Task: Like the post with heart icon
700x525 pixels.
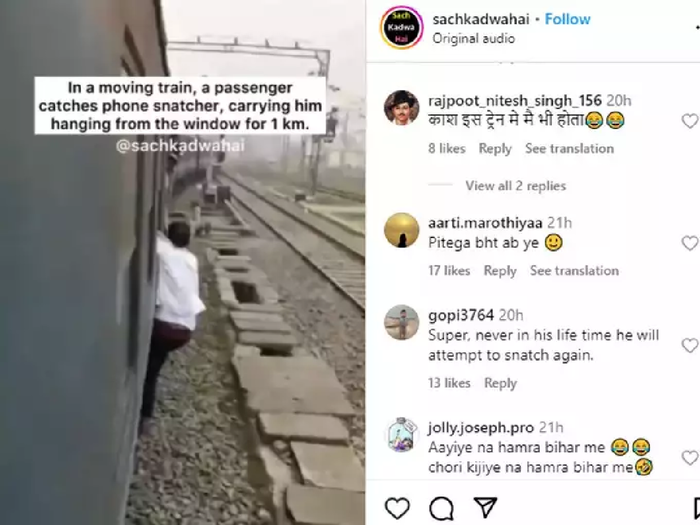Action: [397, 508]
